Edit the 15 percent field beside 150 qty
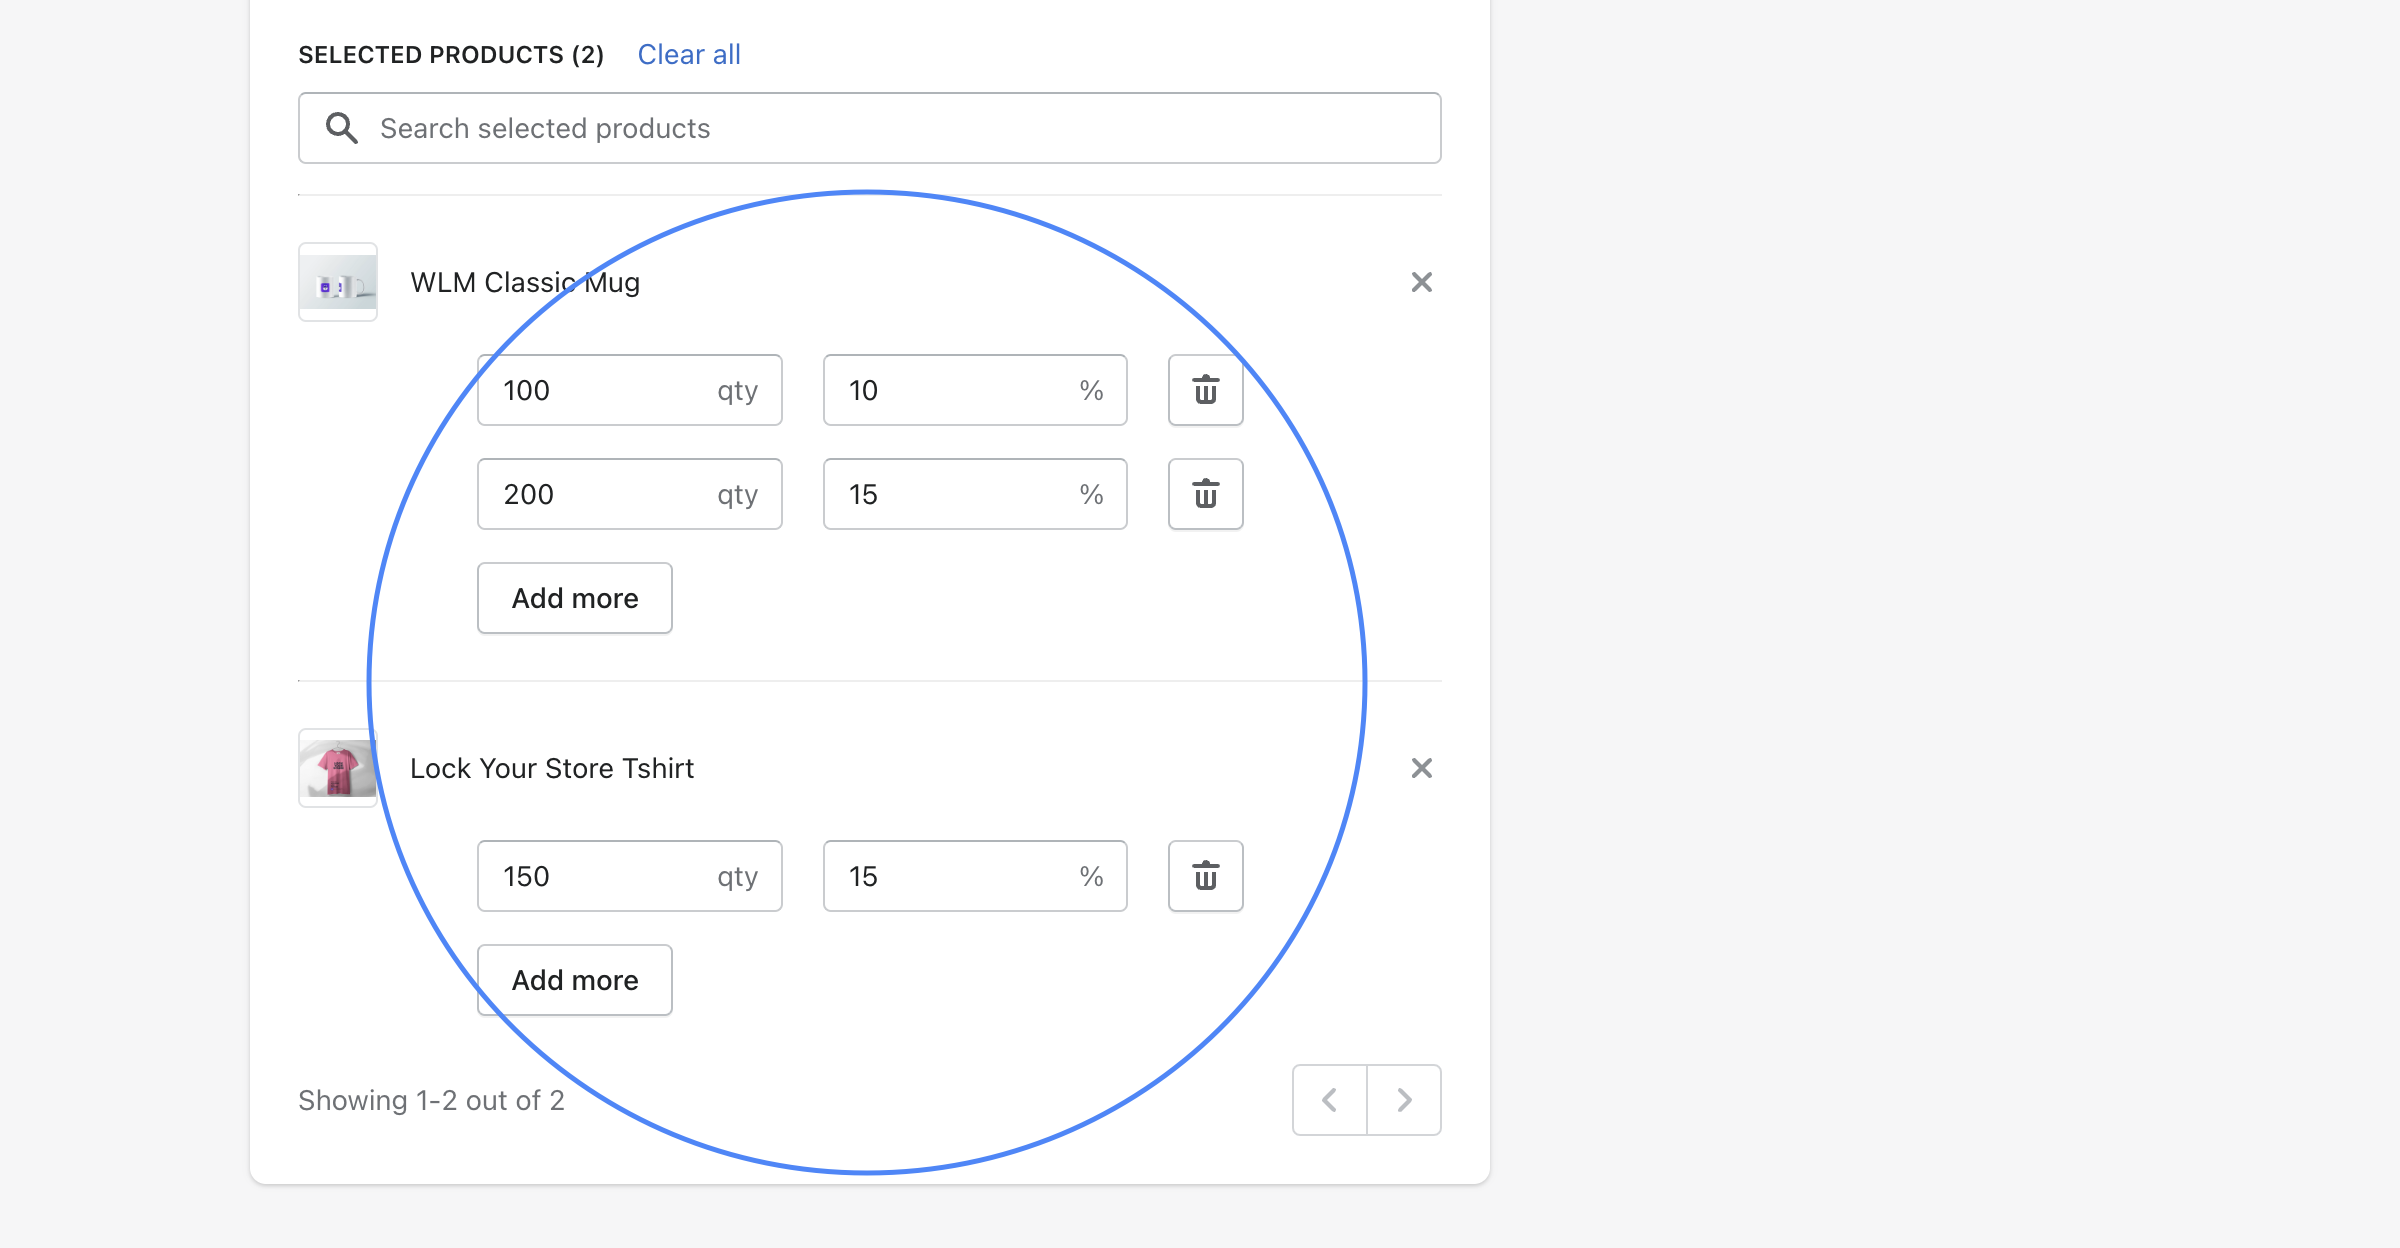2400x1248 pixels. point(975,876)
